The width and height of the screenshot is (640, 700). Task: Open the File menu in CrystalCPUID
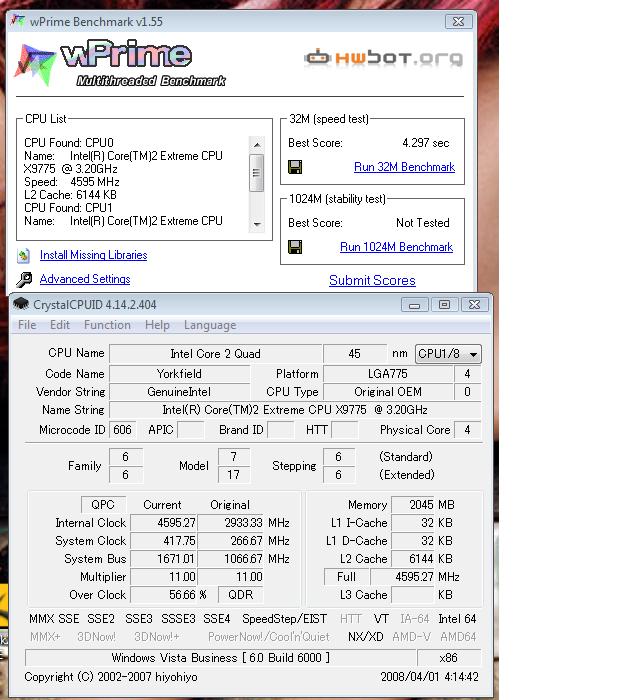[x=27, y=325]
